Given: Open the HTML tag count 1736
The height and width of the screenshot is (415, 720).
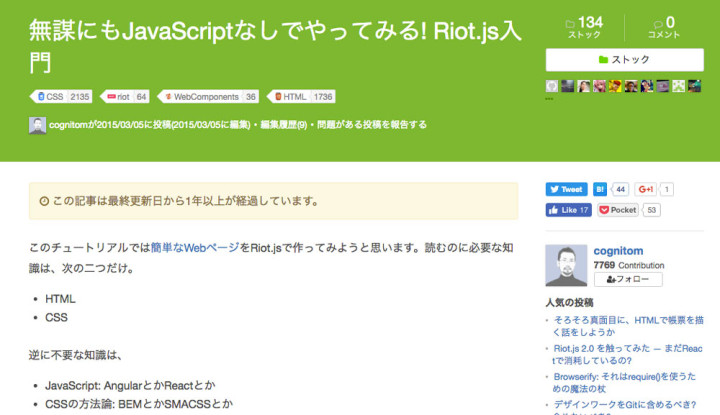Looking at the screenshot, I should pos(323,96).
